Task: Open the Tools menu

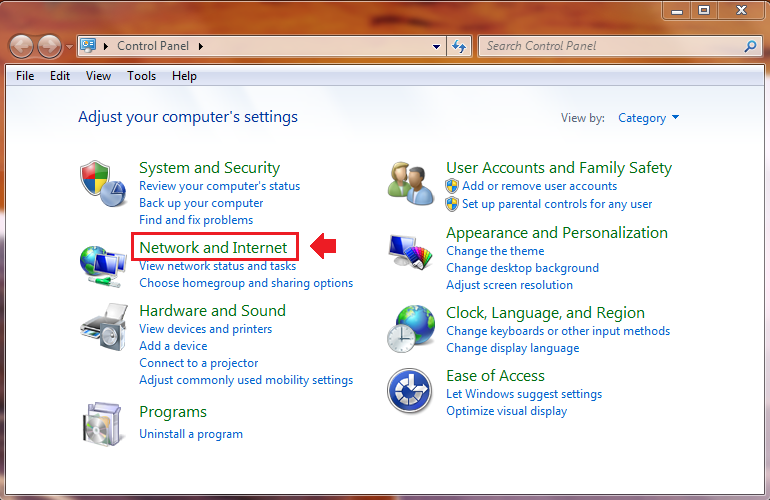Action: pyautogui.click(x=141, y=76)
